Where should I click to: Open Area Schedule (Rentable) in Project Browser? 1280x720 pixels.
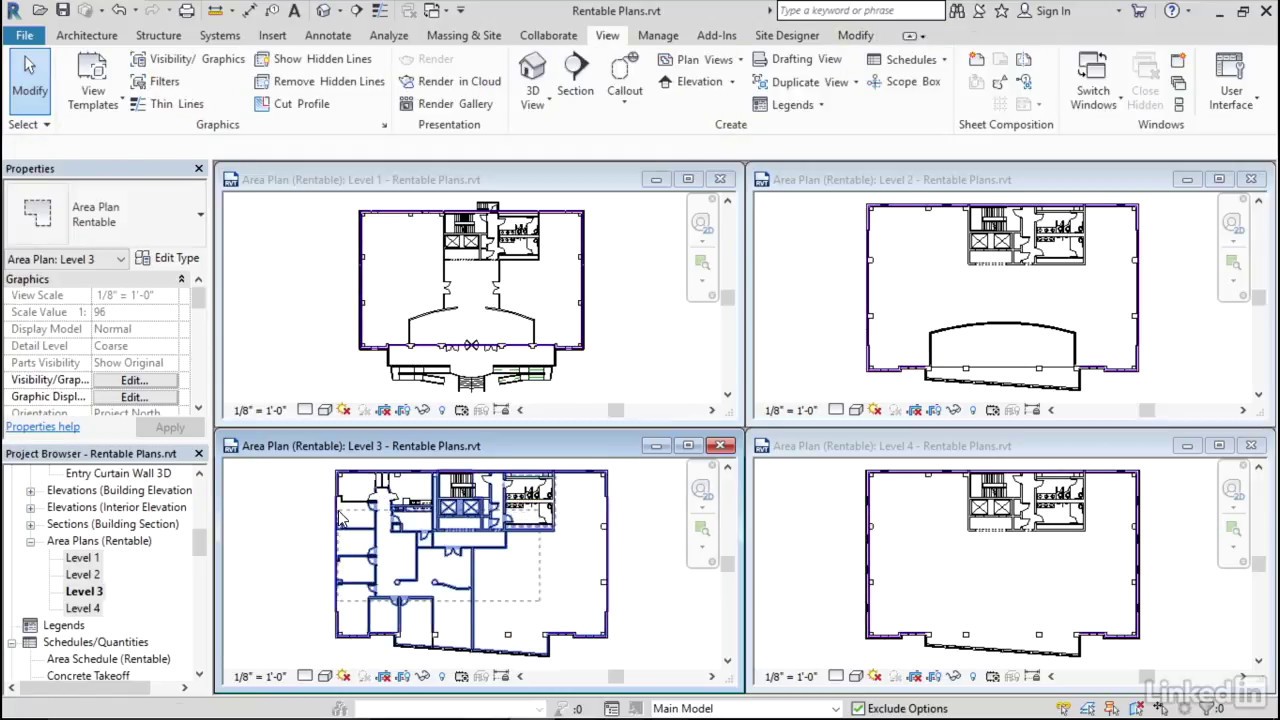point(108,659)
